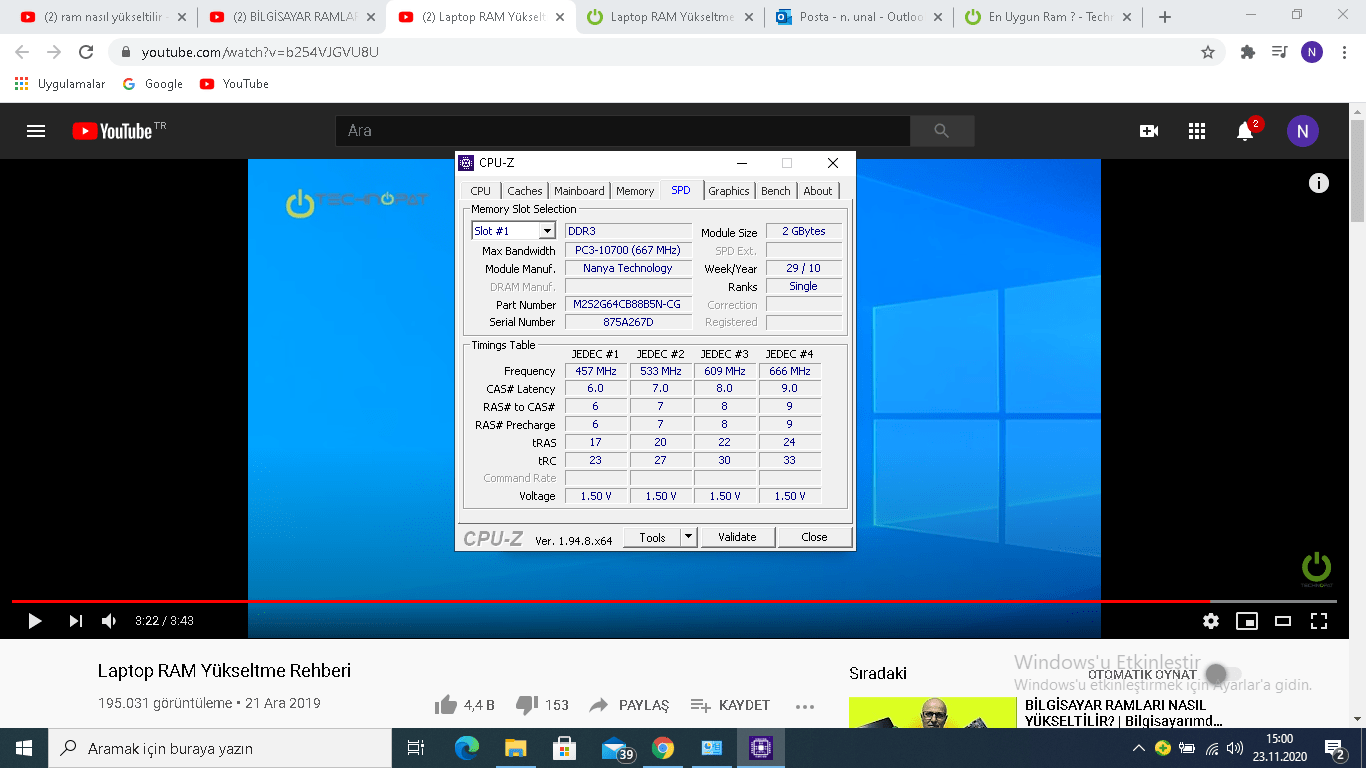Bookmark this page with the star
This screenshot has width=1366, height=768.
click(x=1208, y=52)
